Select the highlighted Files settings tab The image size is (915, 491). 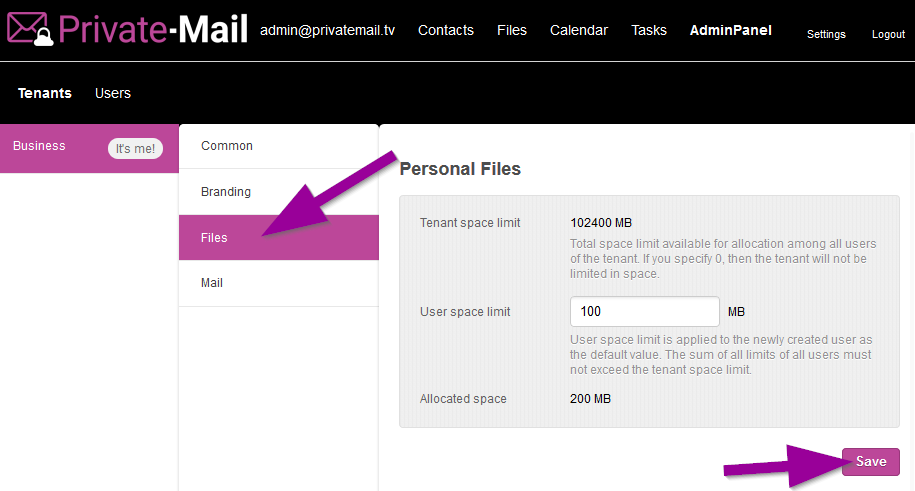(214, 238)
